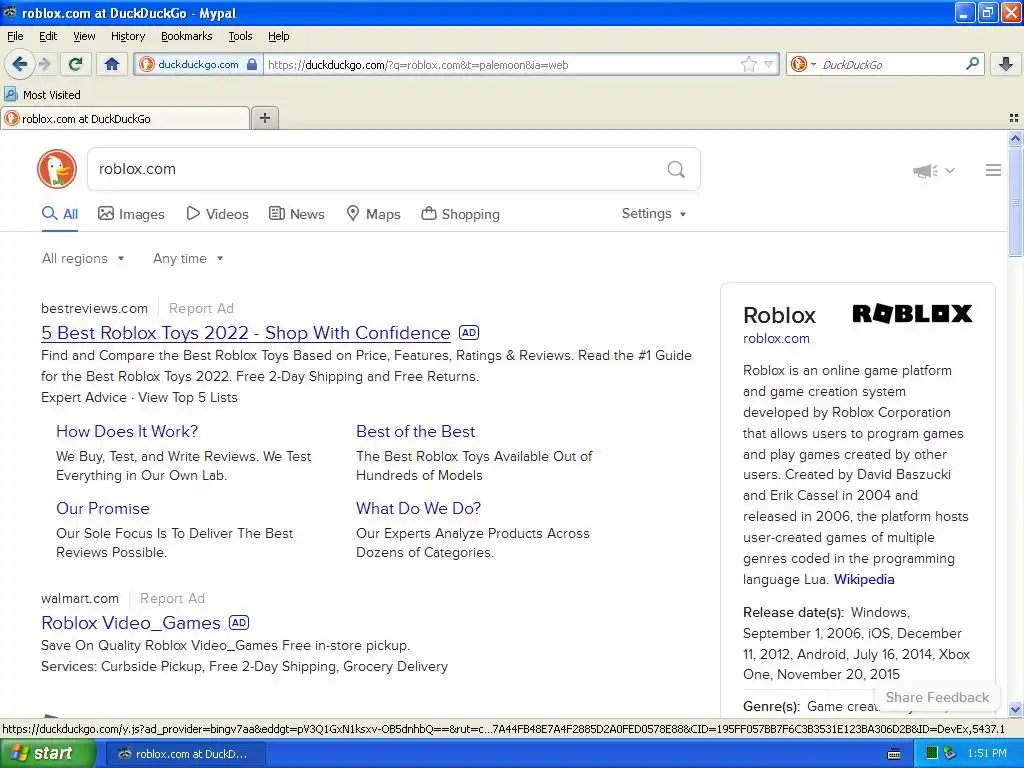
Task: Open Most Visited bookmarks folder
Action: [42, 95]
